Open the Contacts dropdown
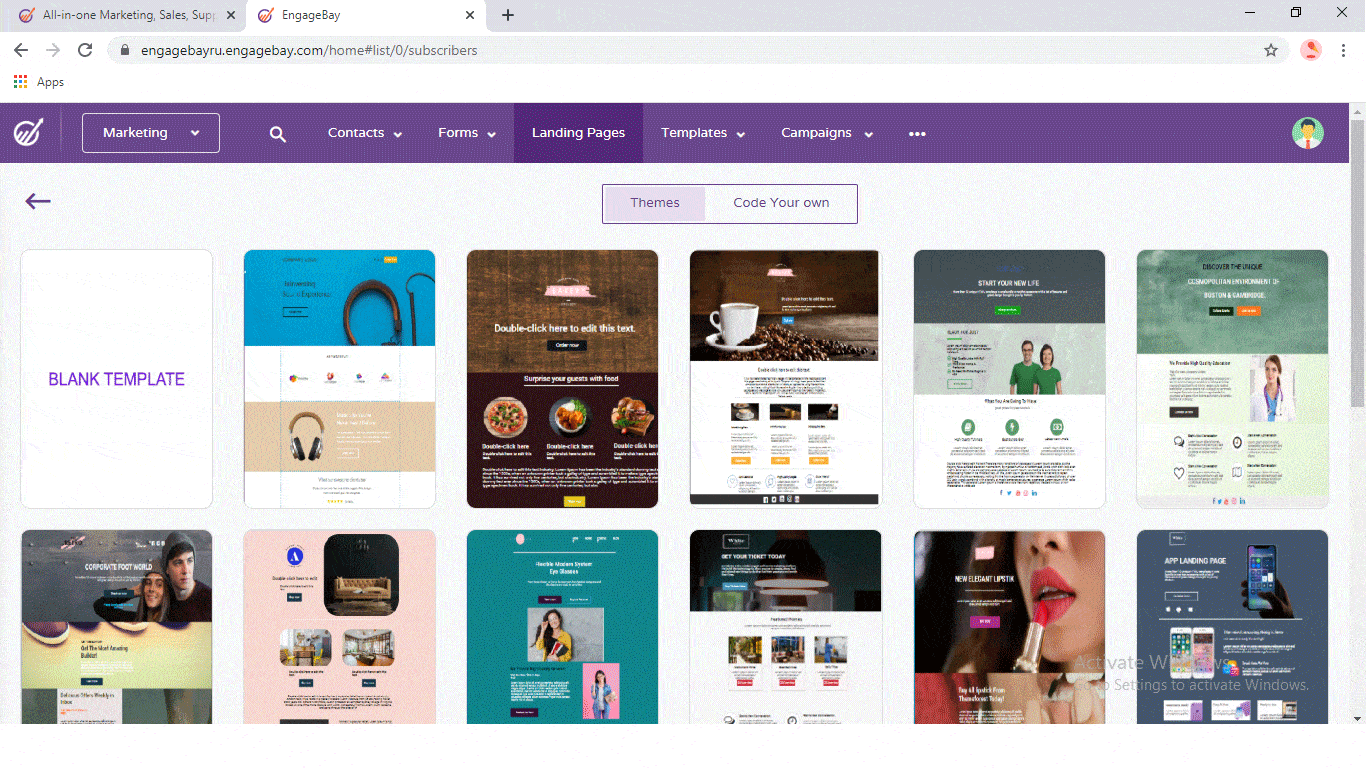Image resolution: width=1366 pixels, height=768 pixels. [364, 132]
